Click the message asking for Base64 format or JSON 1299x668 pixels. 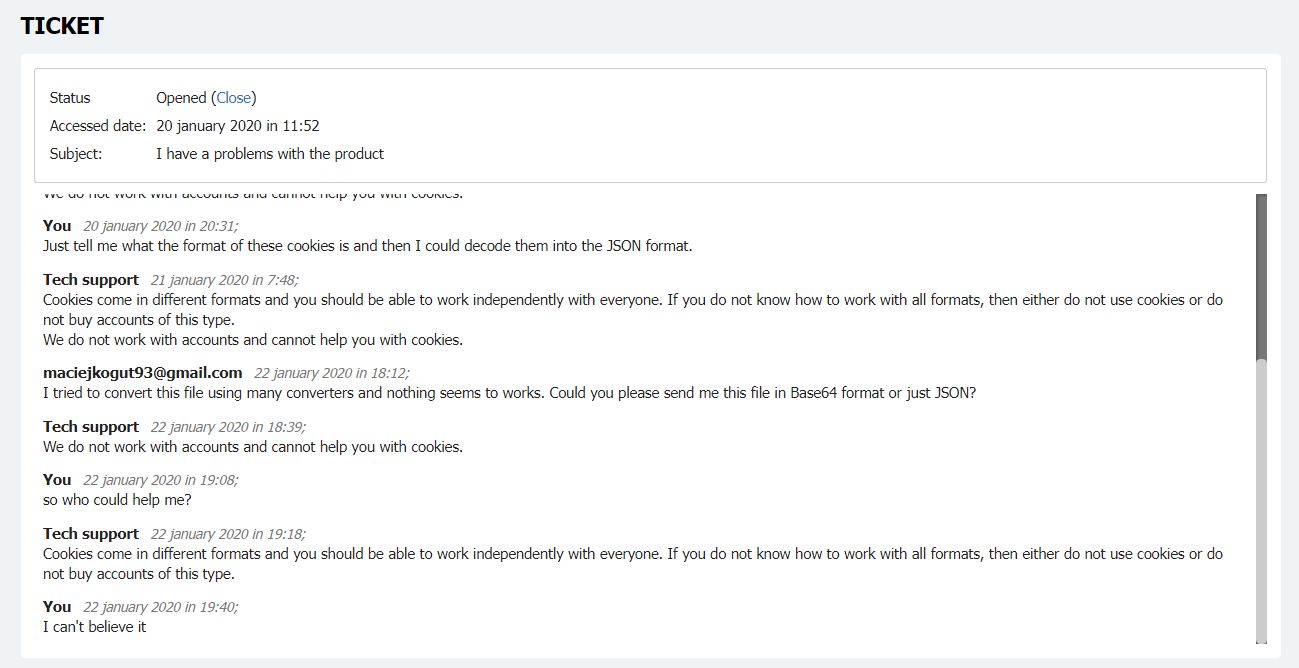pos(509,393)
